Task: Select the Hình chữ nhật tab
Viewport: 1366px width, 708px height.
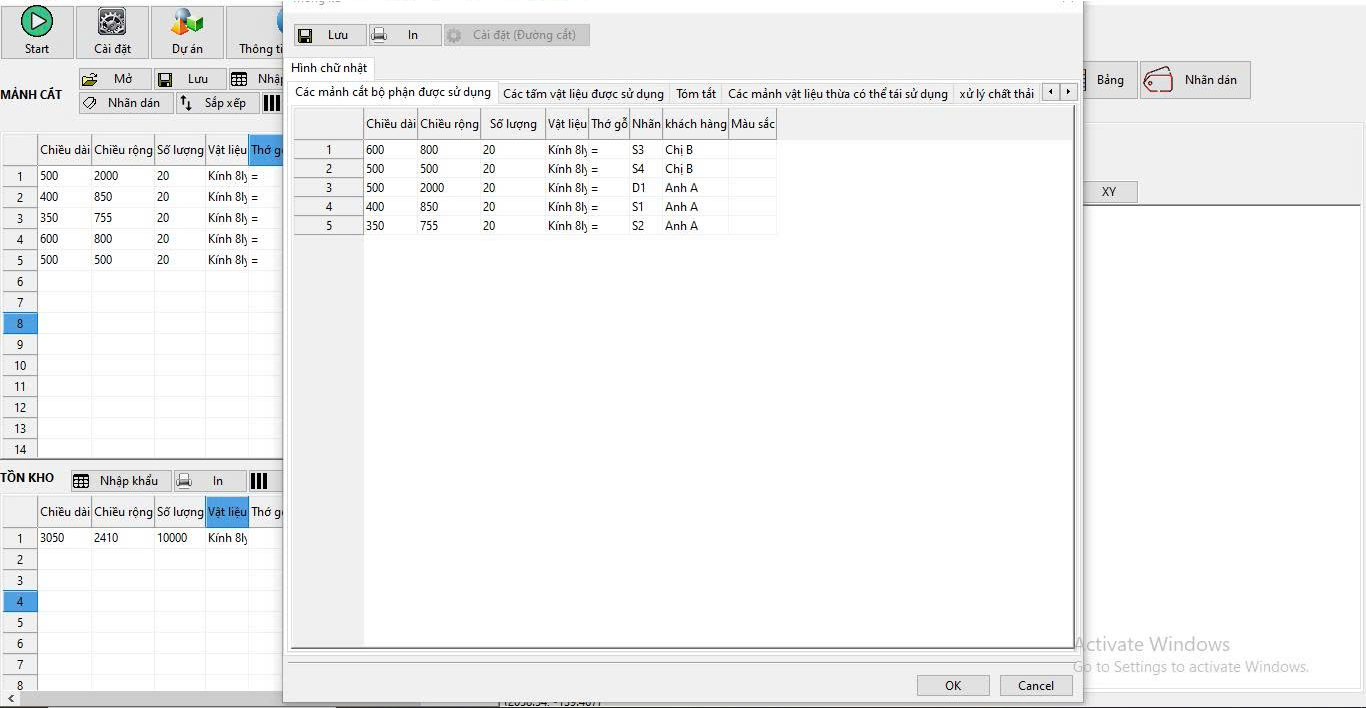Action: (x=329, y=67)
